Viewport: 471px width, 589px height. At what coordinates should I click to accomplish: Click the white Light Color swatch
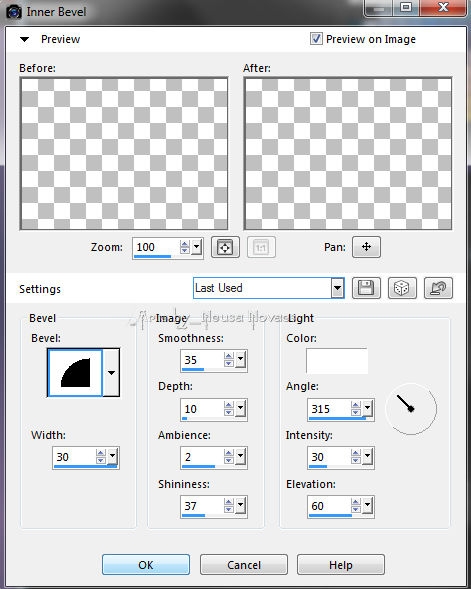pyautogui.click(x=337, y=361)
